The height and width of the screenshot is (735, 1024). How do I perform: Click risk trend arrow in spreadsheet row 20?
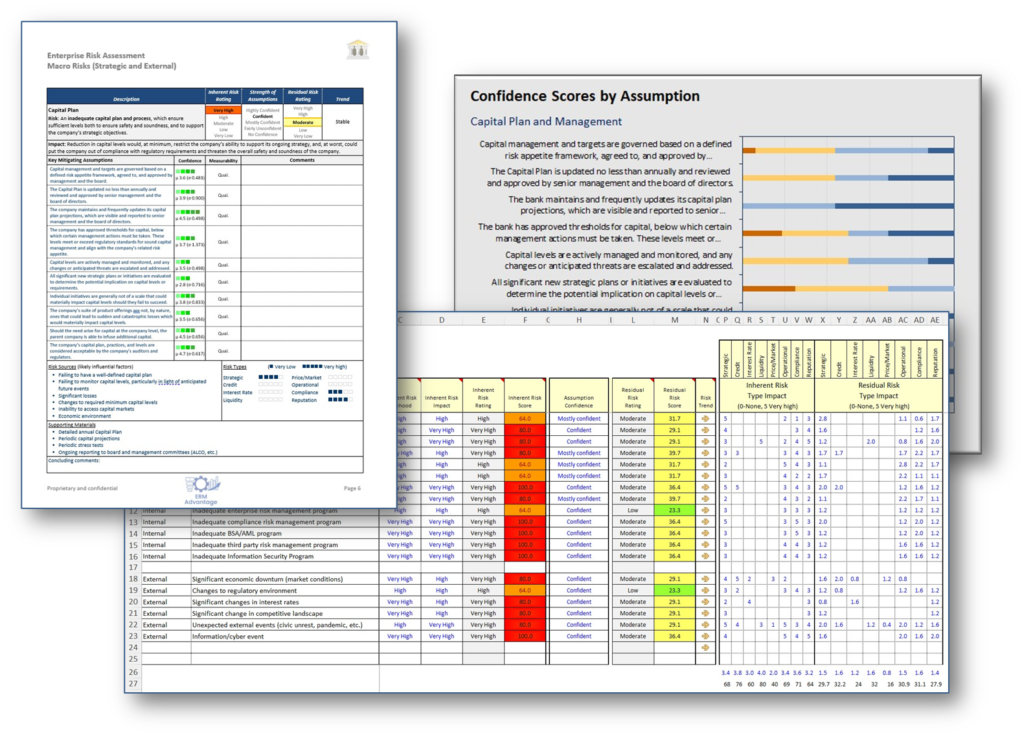[704, 602]
